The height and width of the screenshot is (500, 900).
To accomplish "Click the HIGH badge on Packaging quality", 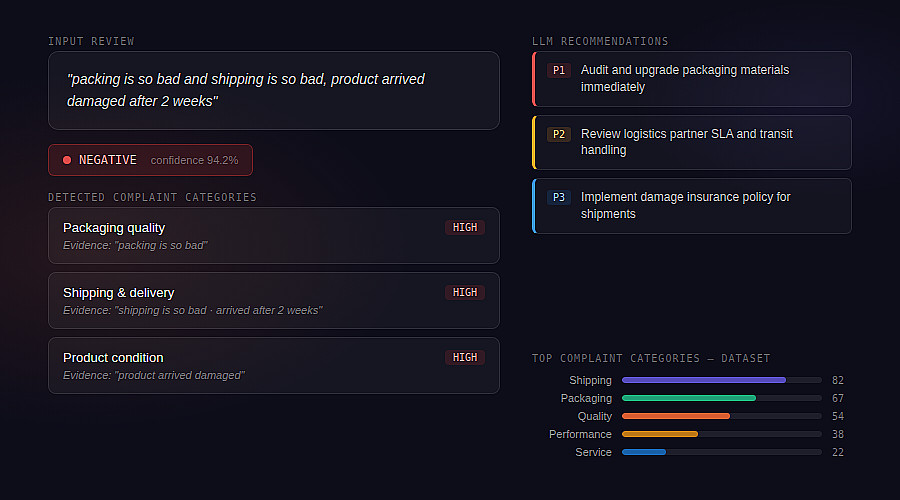I will click(465, 228).
